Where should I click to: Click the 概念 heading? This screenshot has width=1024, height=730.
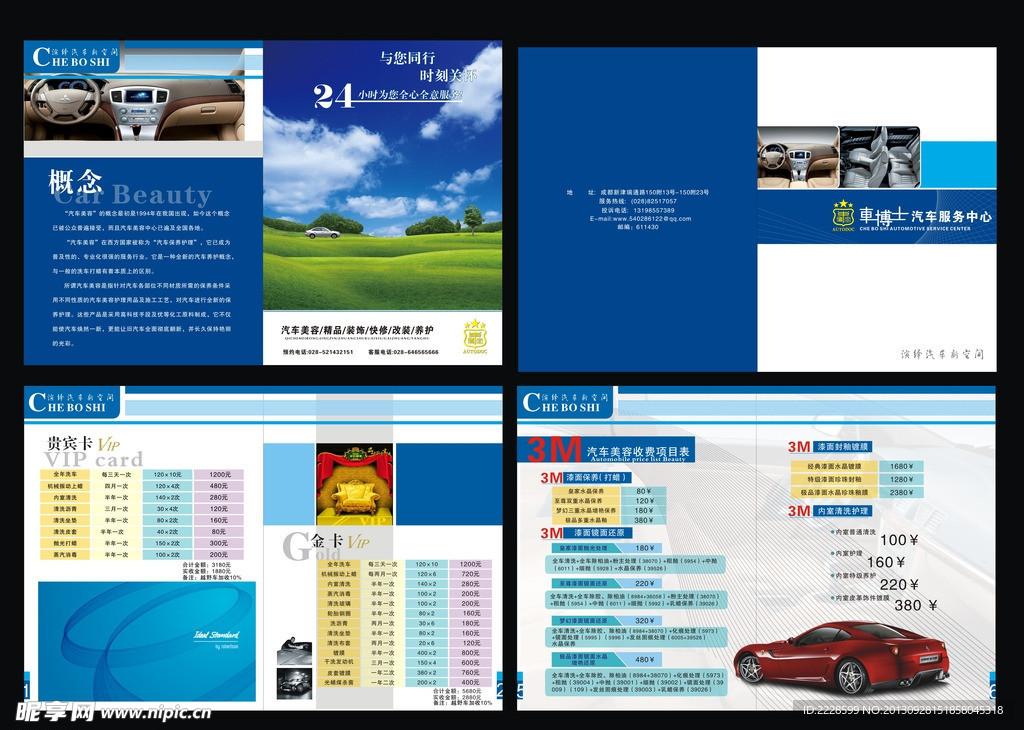coord(76,182)
